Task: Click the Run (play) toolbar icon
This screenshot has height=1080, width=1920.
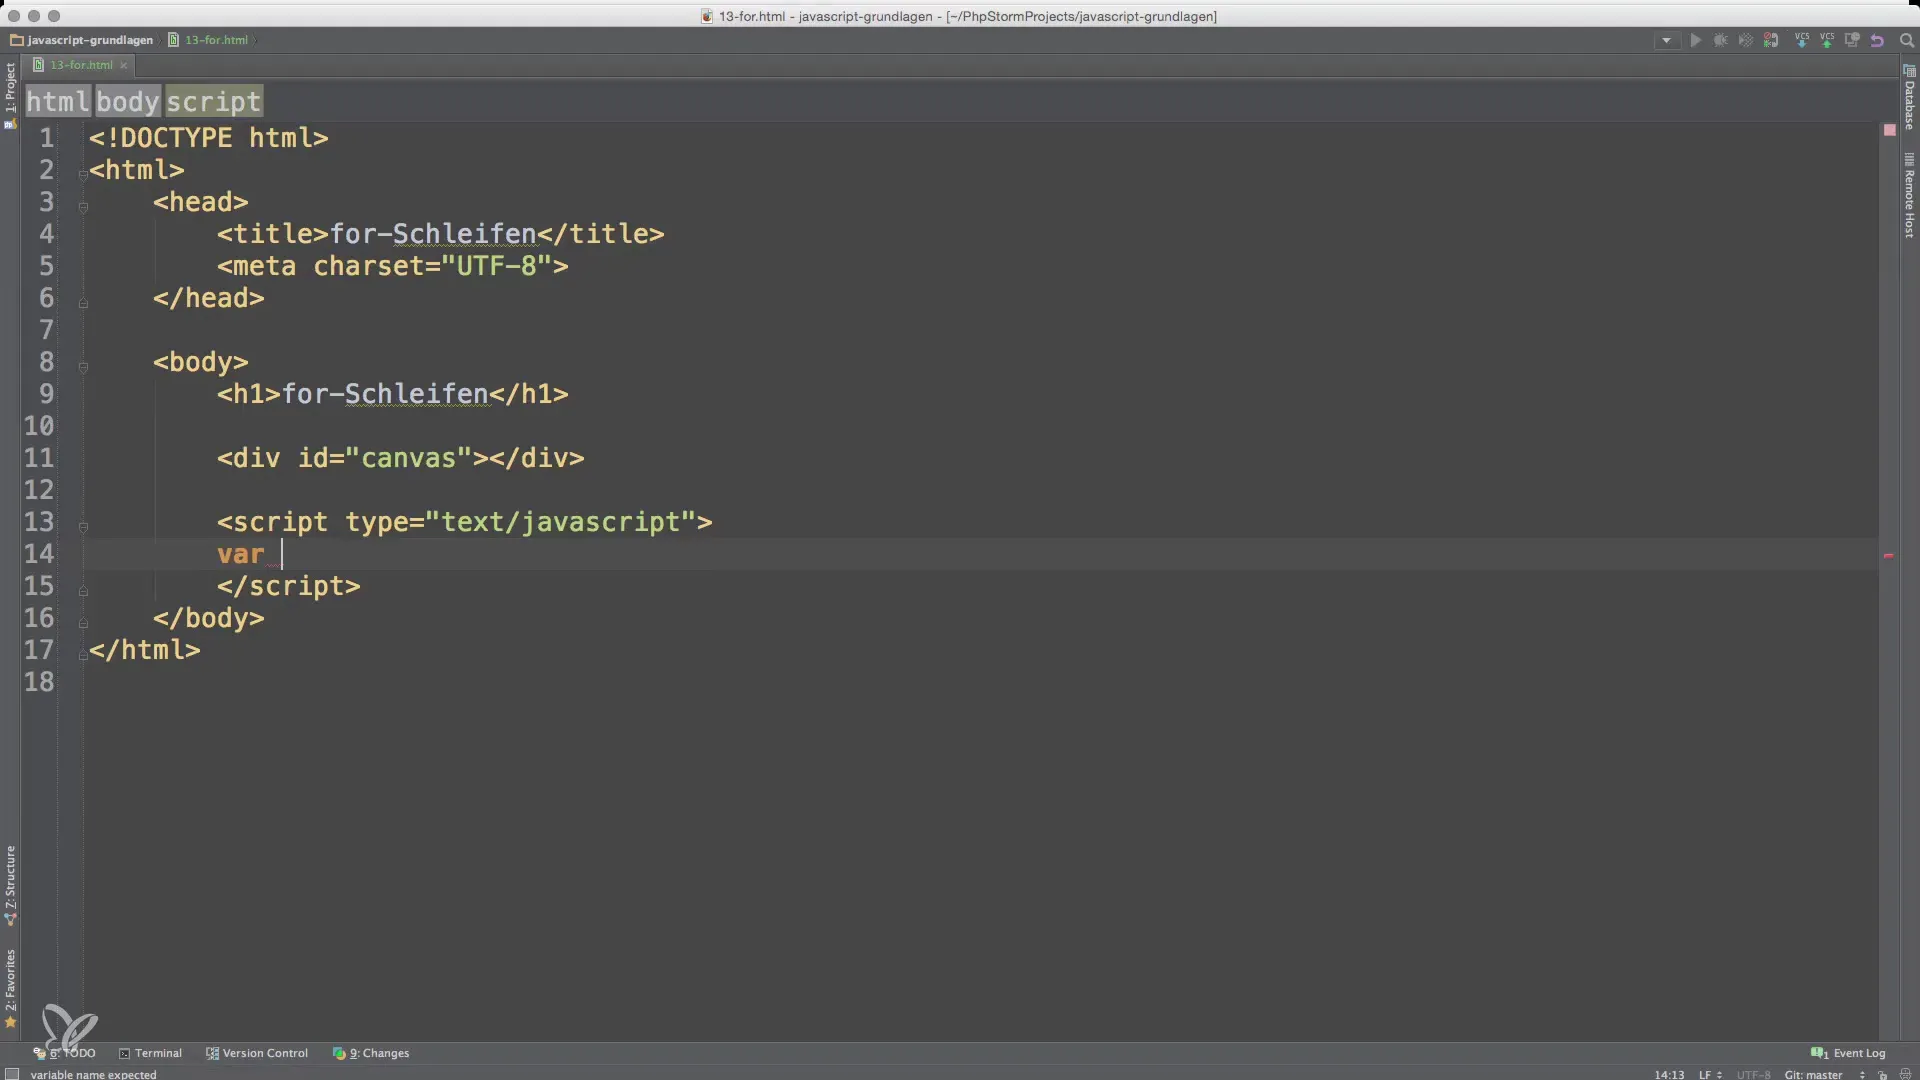Action: click(x=1695, y=41)
